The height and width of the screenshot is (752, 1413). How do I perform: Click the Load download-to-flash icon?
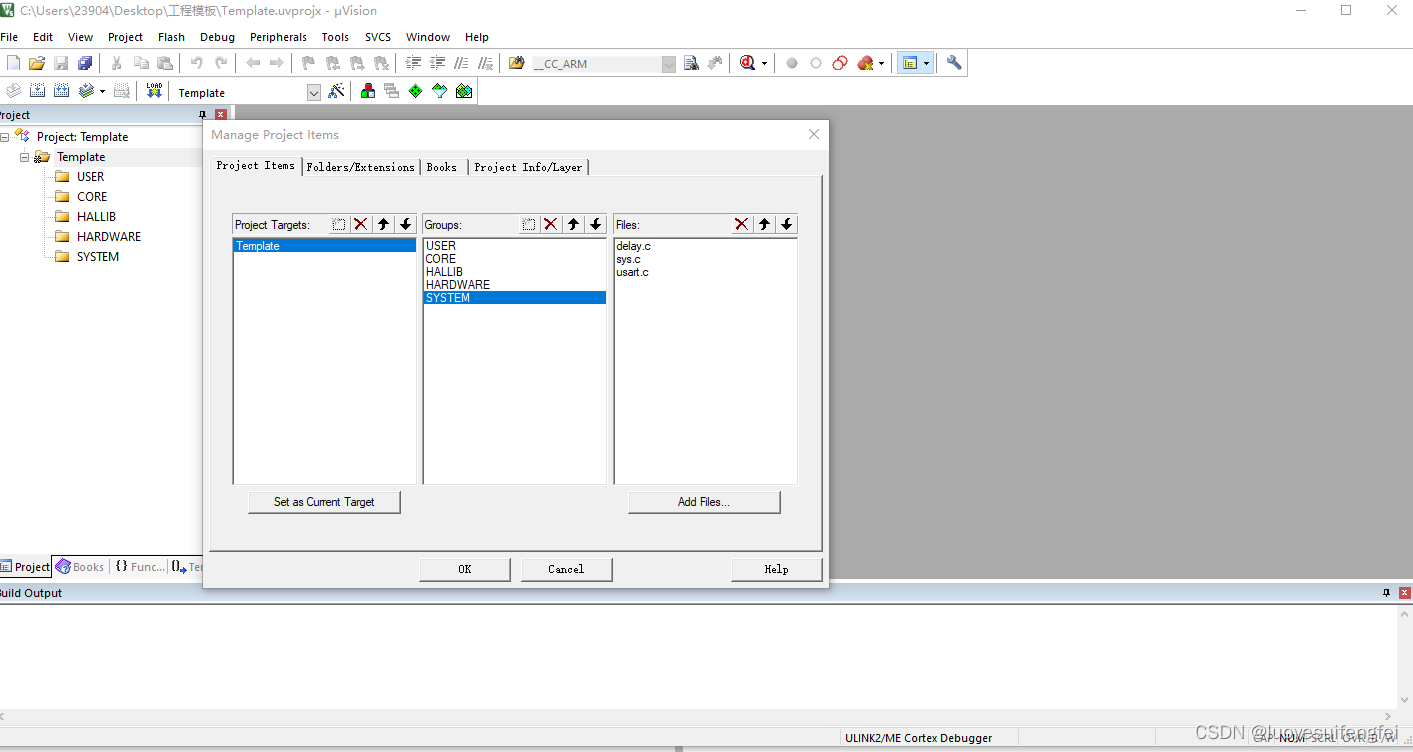click(x=154, y=91)
